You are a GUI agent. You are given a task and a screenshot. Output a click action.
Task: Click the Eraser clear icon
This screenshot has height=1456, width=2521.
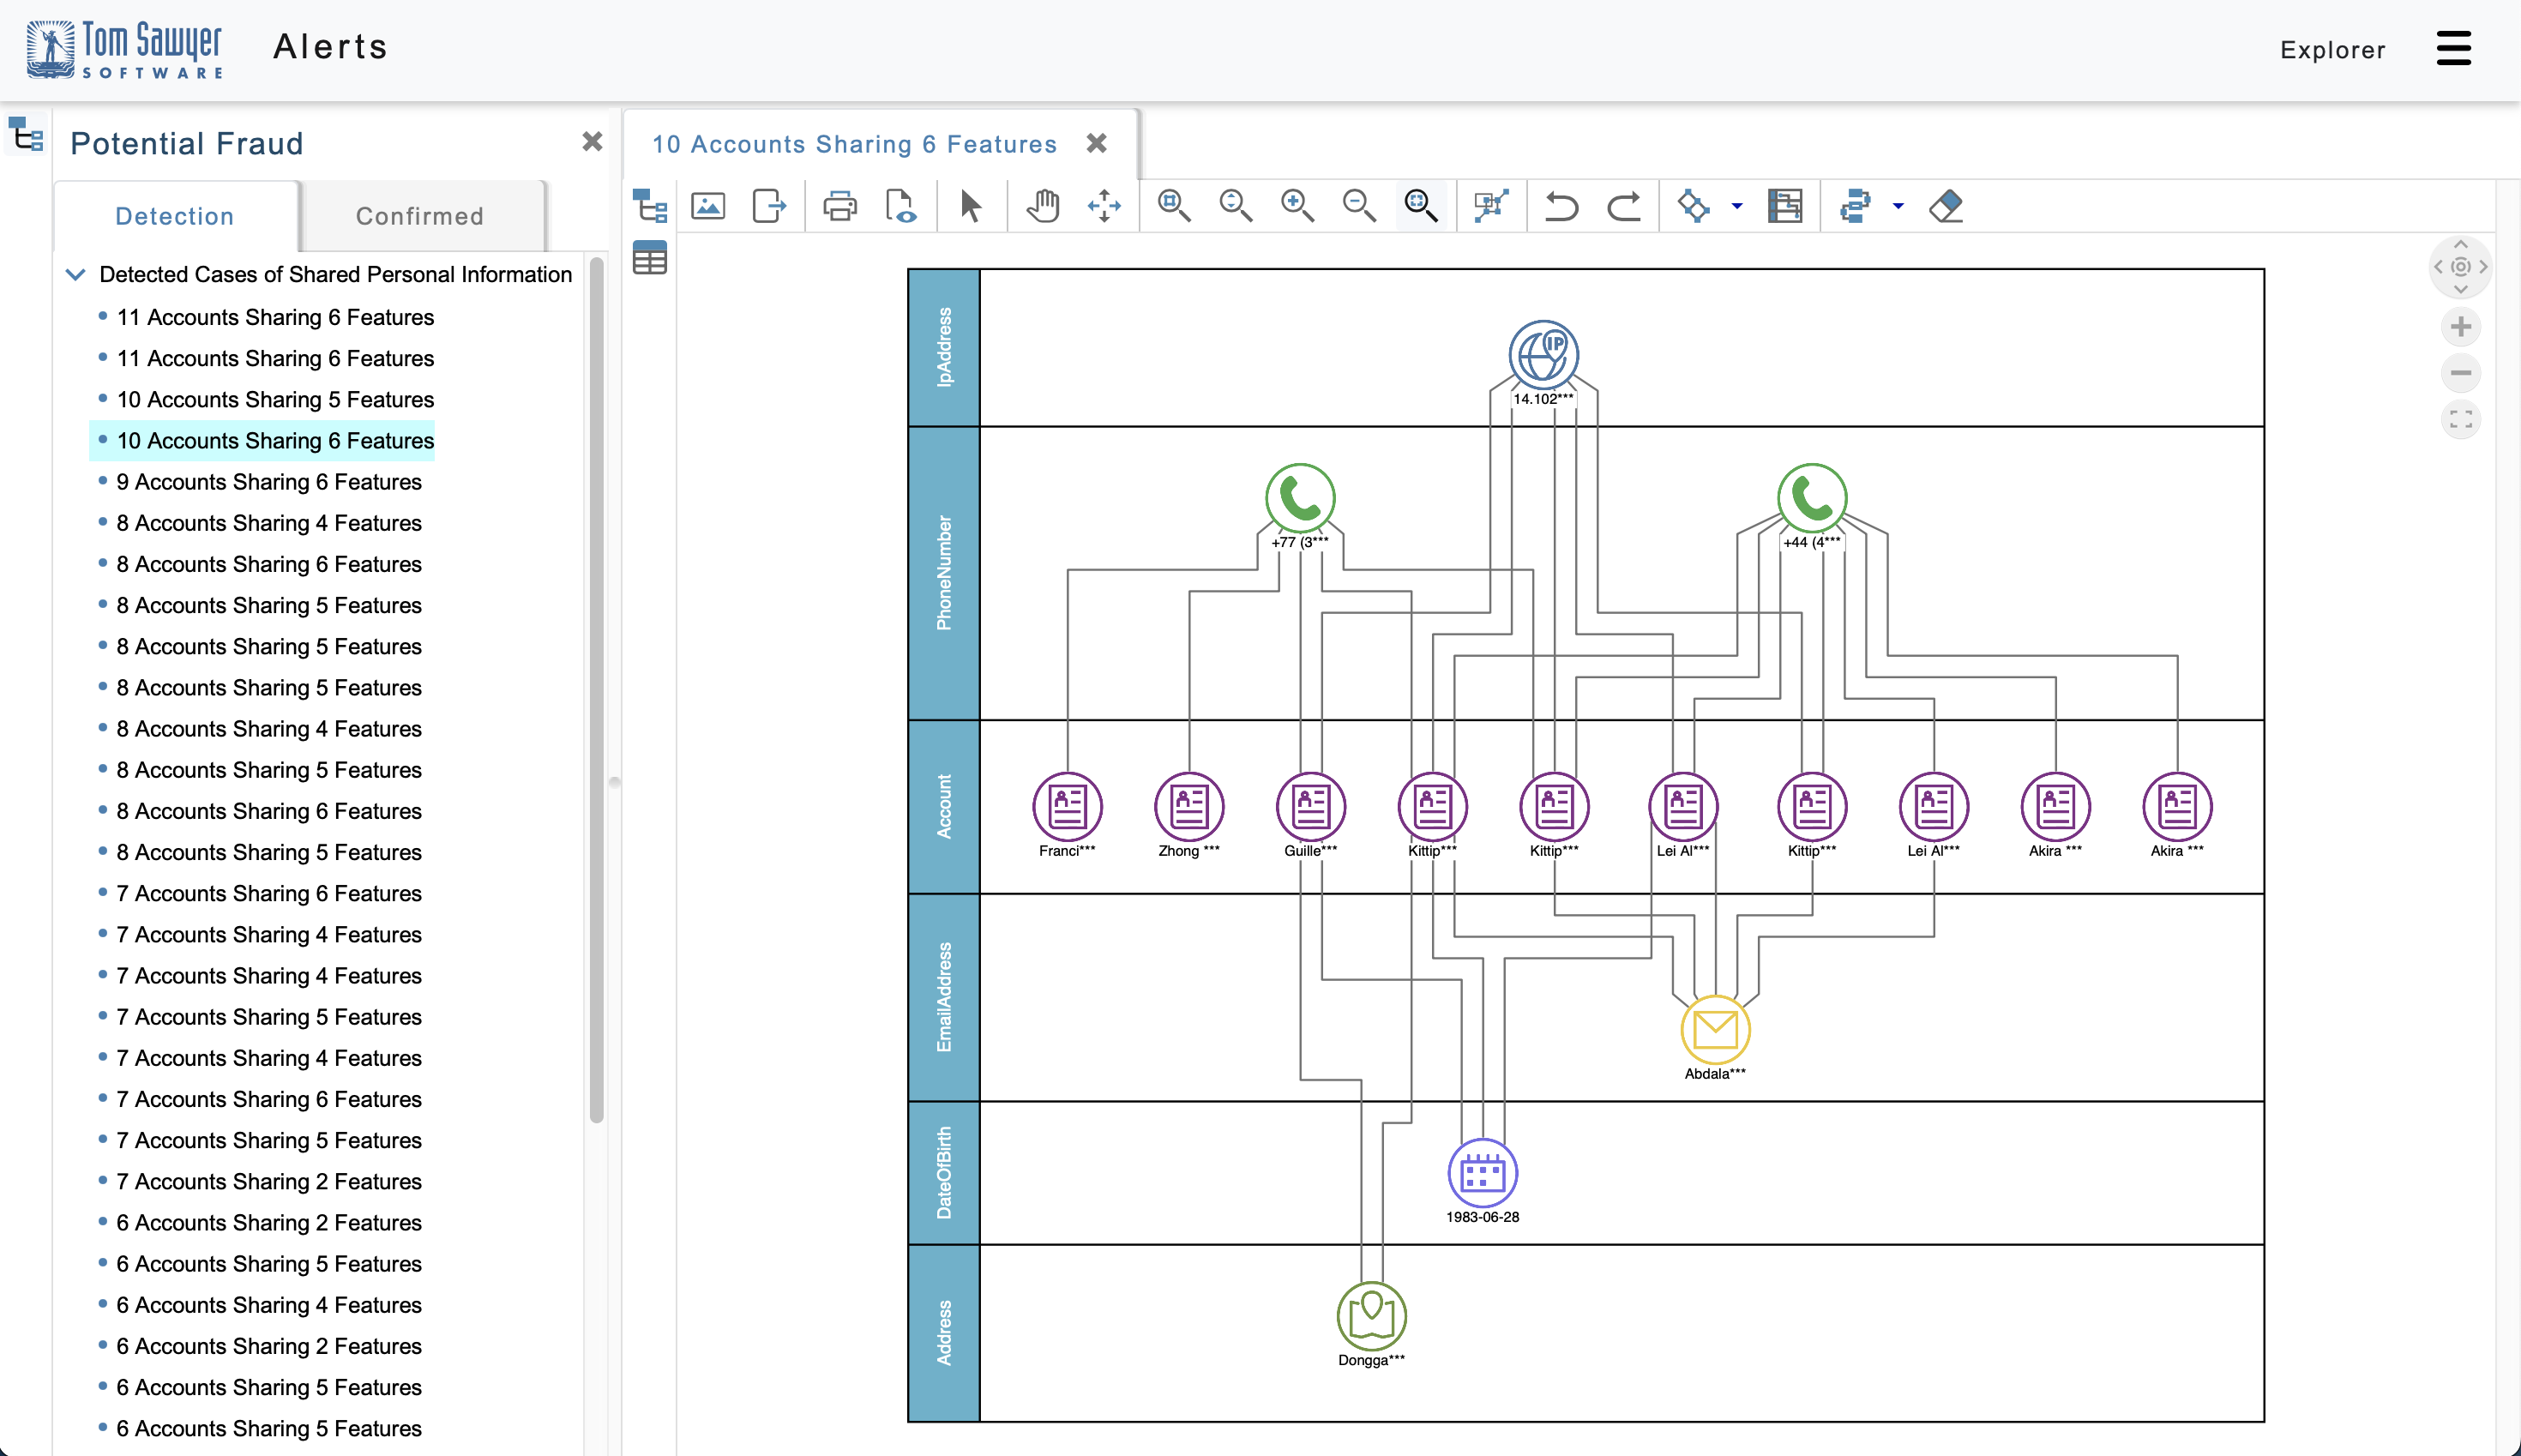click(x=1946, y=206)
